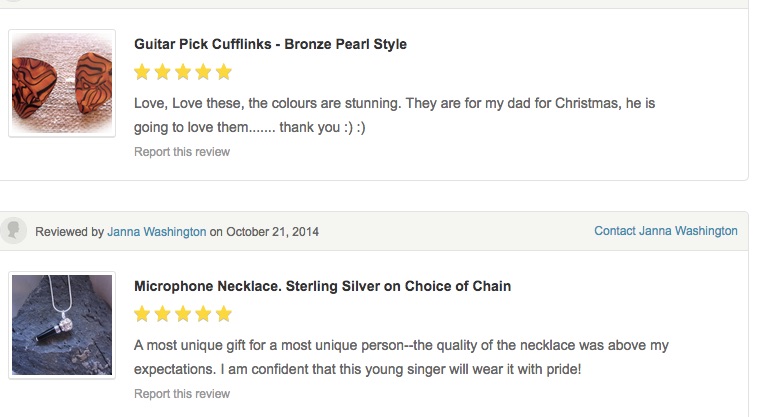Click the October 21, 2014 review date
The image size is (779, 417).
[272, 232]
